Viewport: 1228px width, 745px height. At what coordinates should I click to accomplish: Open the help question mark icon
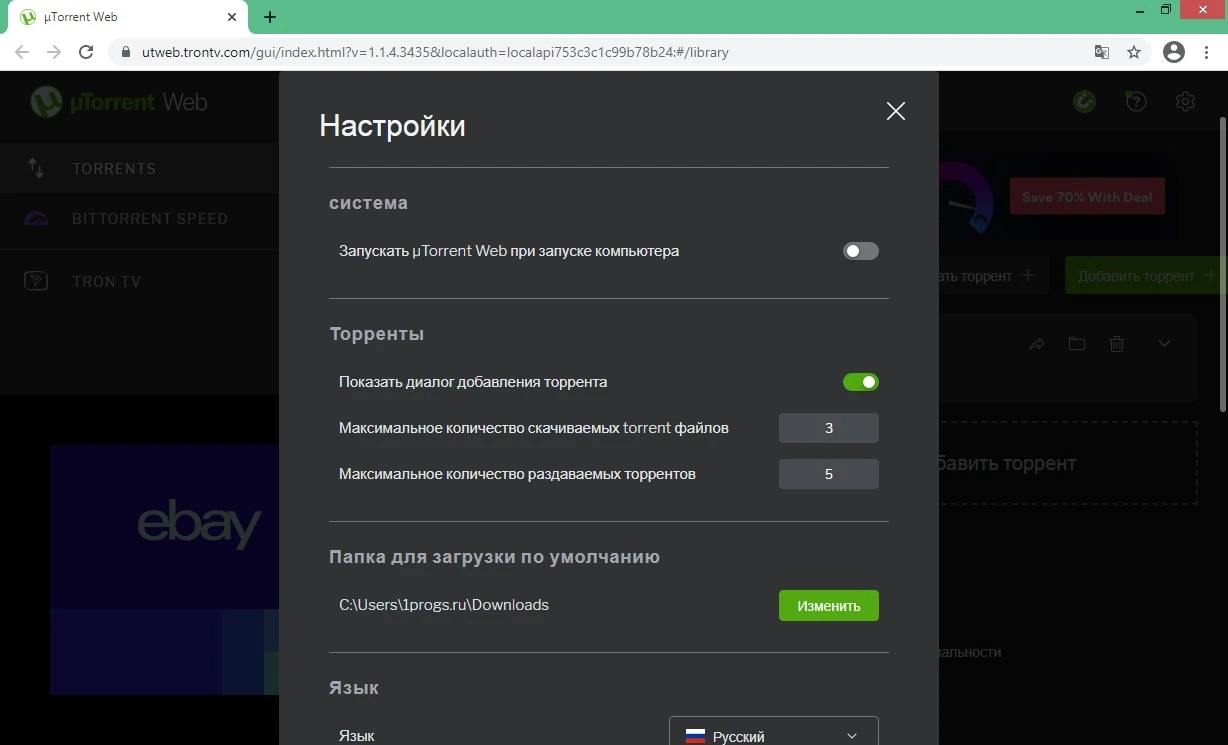[1136, 101]
